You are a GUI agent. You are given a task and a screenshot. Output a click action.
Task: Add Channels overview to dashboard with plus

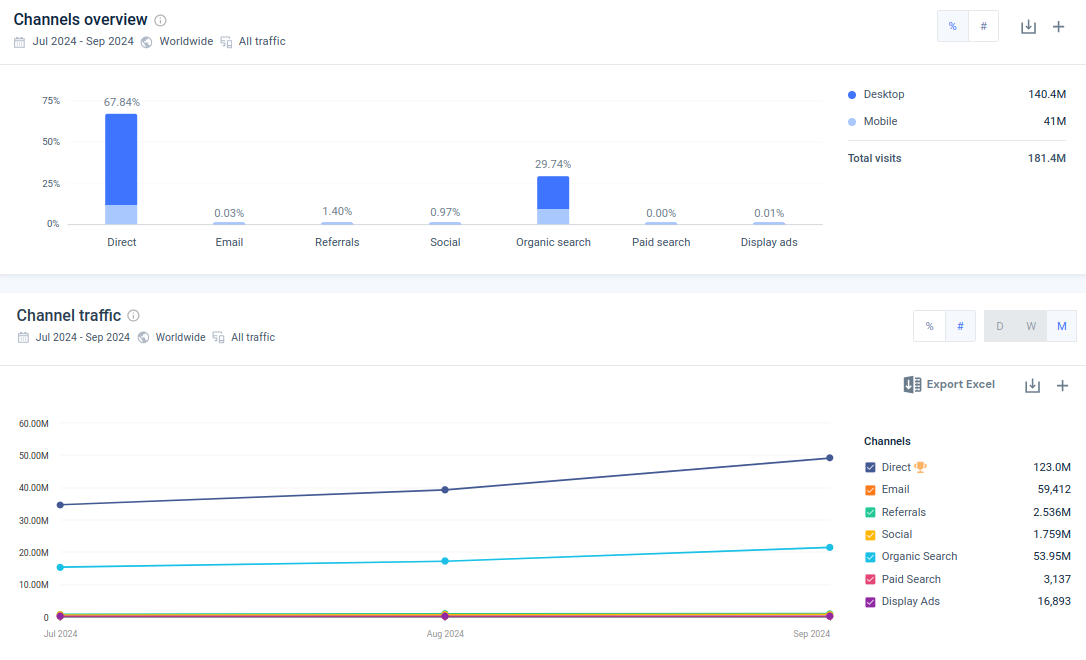click(1058, 27)
